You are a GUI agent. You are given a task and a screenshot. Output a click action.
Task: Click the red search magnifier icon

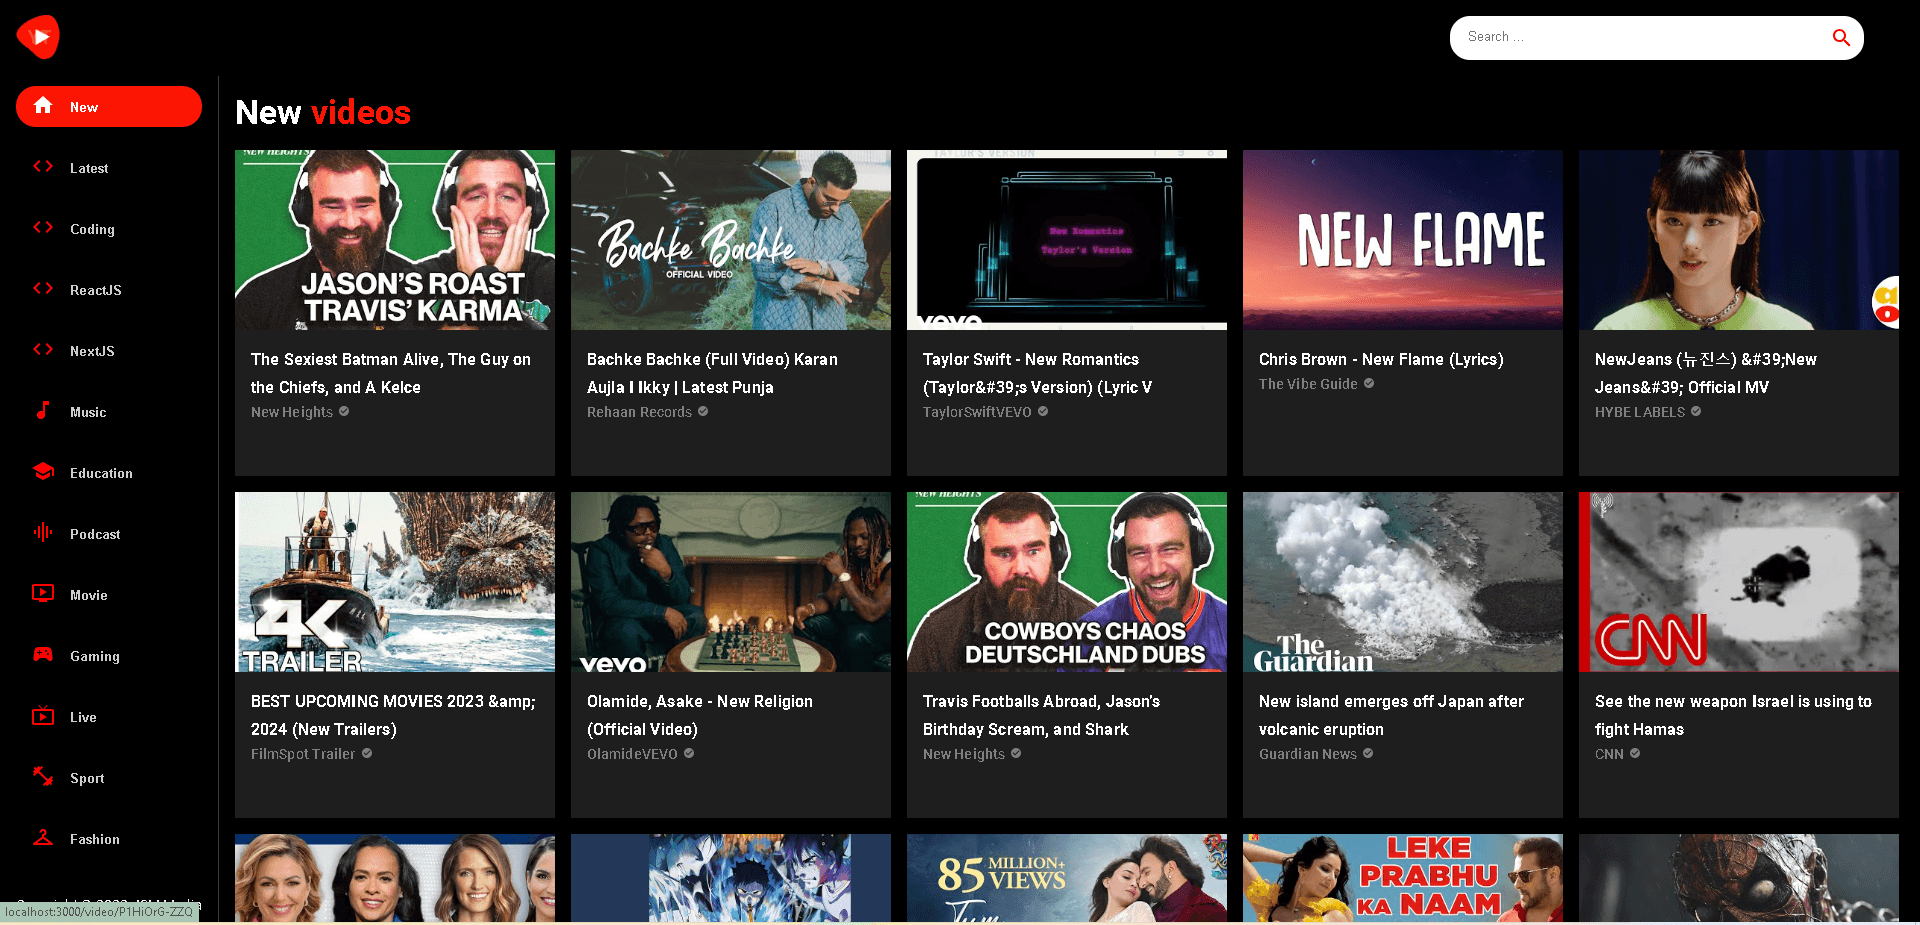click(1841, 38)
